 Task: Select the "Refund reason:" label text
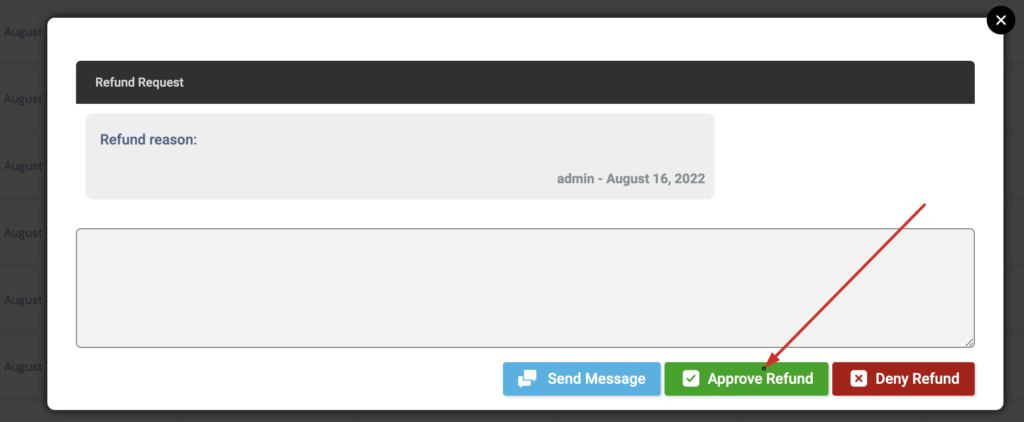pos(148,140)
